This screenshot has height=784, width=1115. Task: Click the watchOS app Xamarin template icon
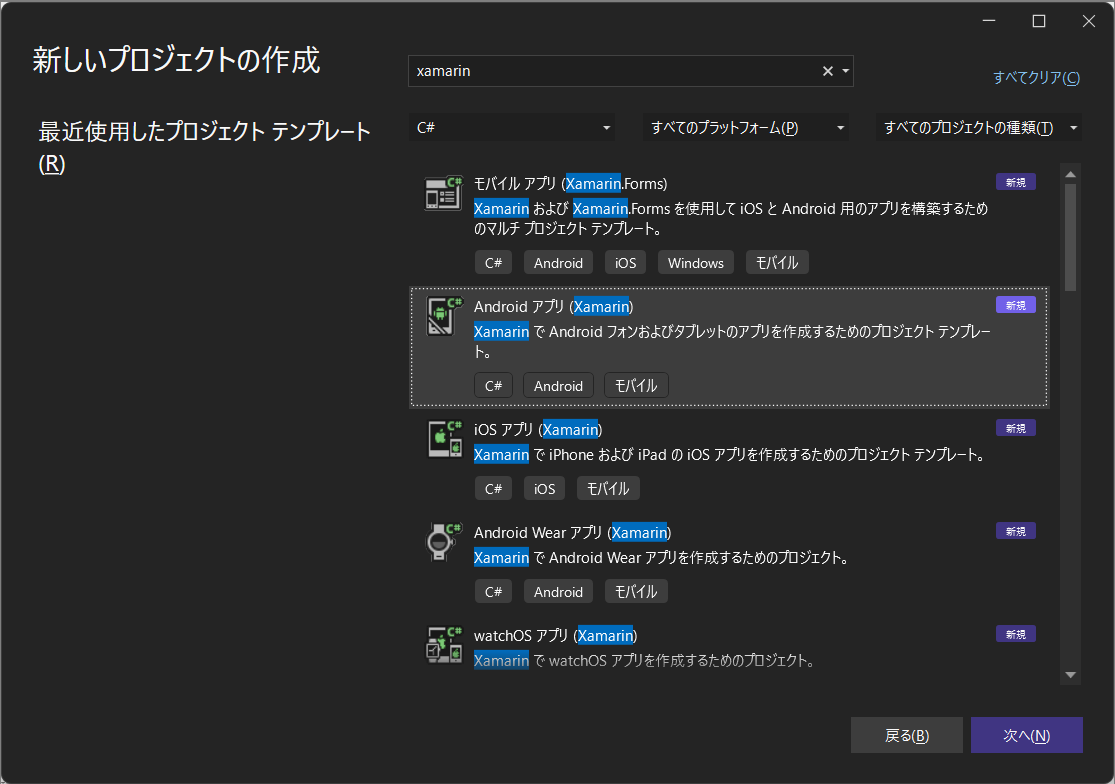pos(444,645)
